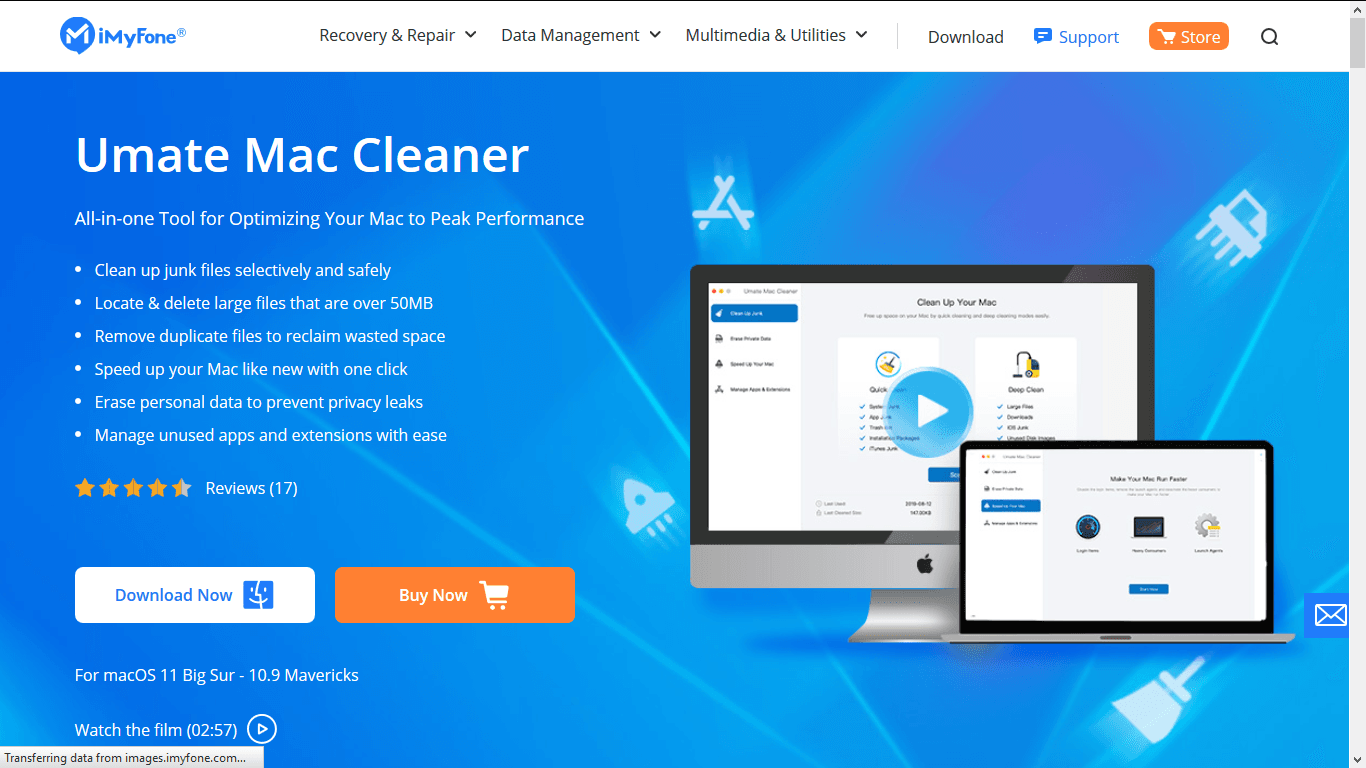
Task: Click the Download Now button
Action: point(195,595)
